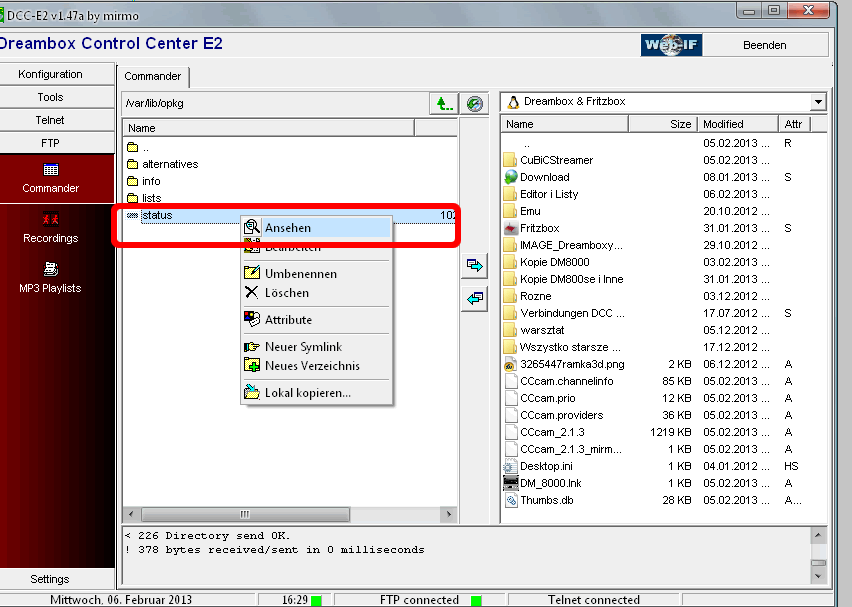The image size is (852, 607).
Task: Open the Telnet section button
Action: coord(50,120)
